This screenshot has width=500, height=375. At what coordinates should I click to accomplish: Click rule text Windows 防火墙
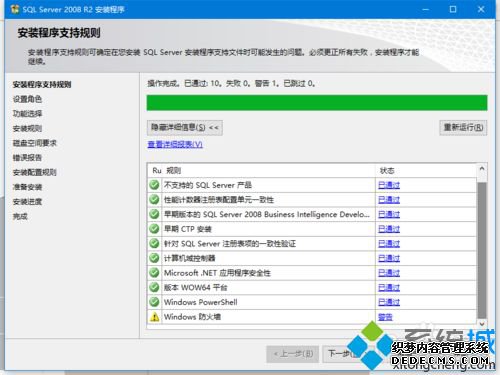point(192,317)
